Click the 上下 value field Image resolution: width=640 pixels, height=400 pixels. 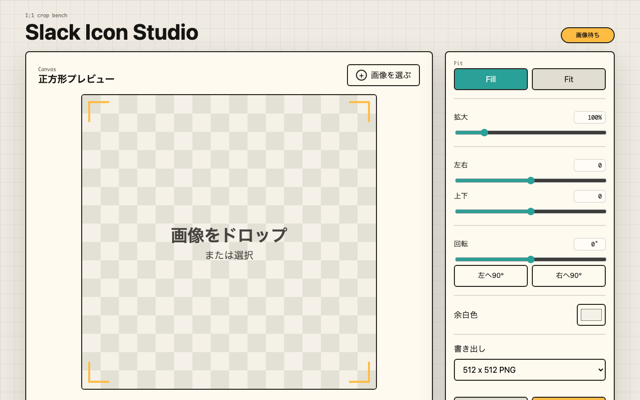(589, 196)
